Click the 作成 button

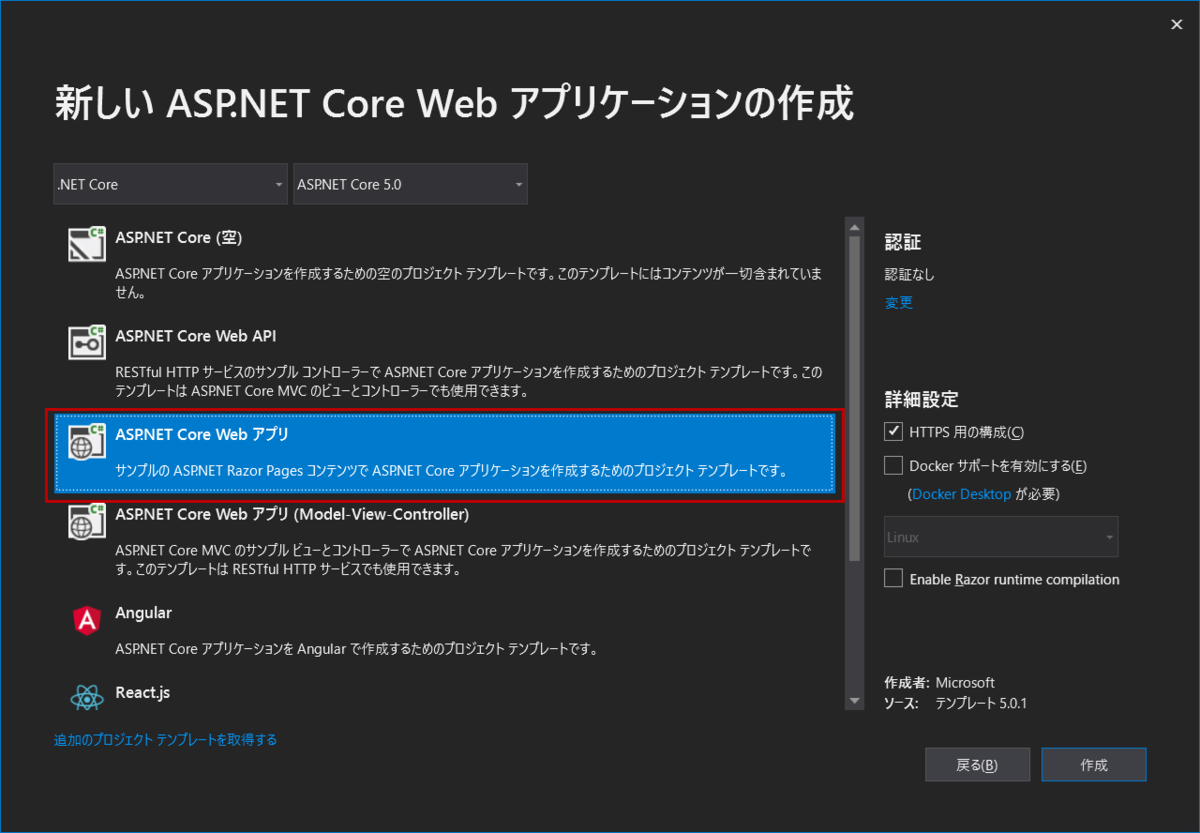click(x=1094, y=765)
